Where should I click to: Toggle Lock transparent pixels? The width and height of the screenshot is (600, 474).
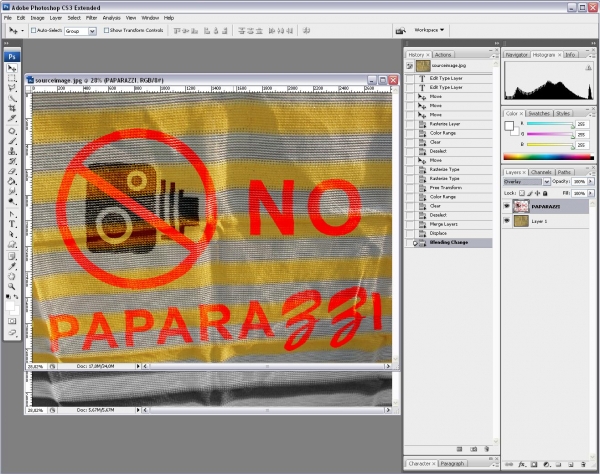tap(522, 193)
